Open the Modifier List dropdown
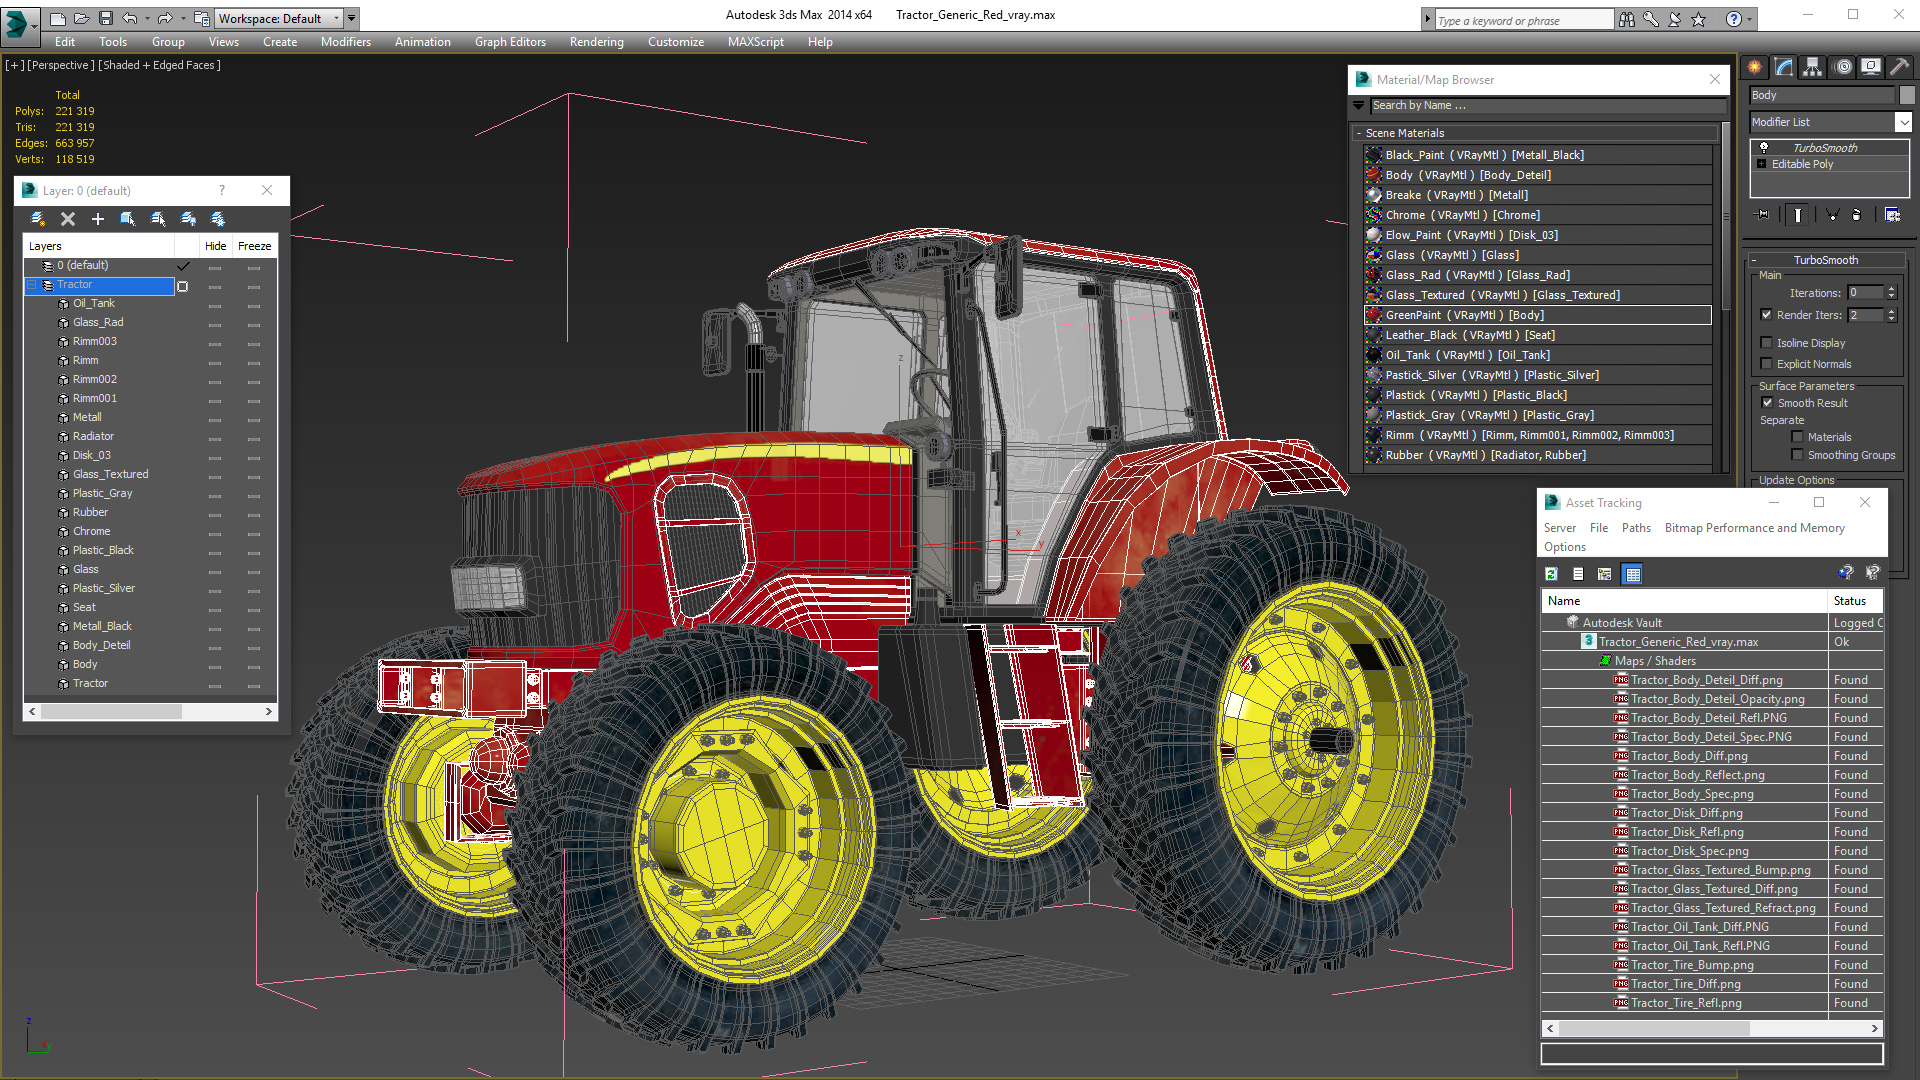This screenshot has width=1920, height=1080. pos(1903,122)
